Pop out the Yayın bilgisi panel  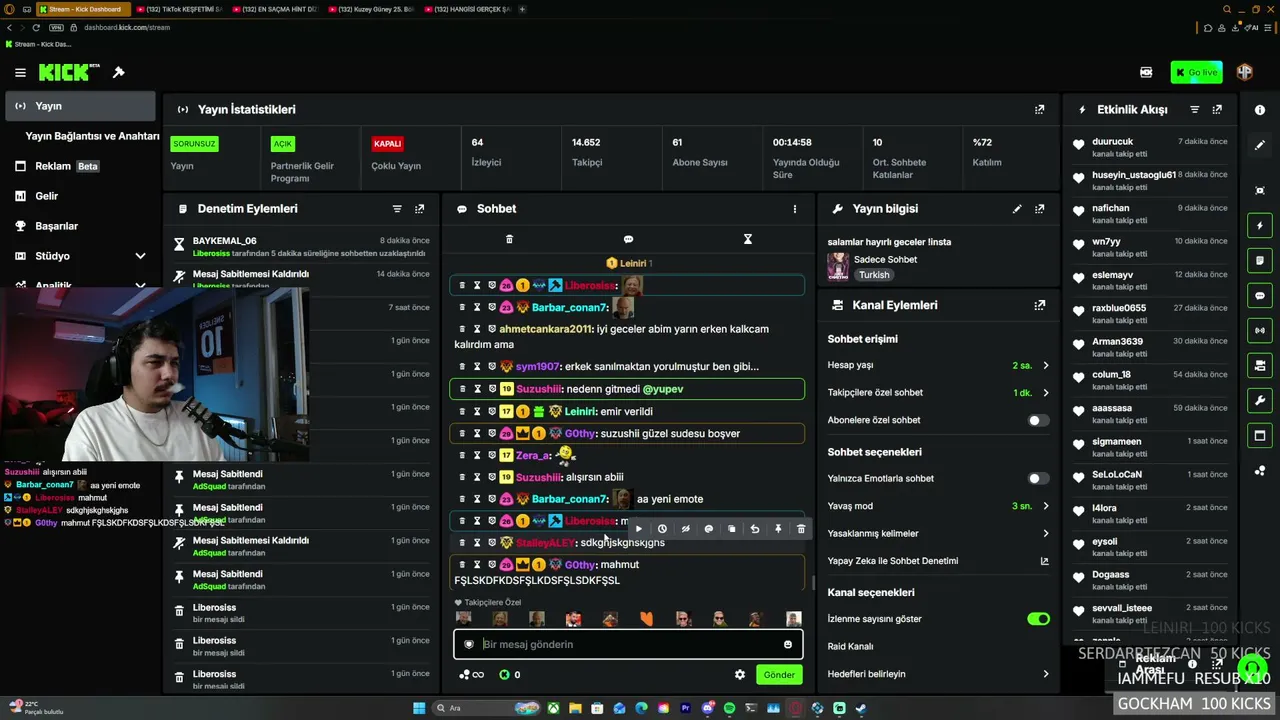(1040, 209)
